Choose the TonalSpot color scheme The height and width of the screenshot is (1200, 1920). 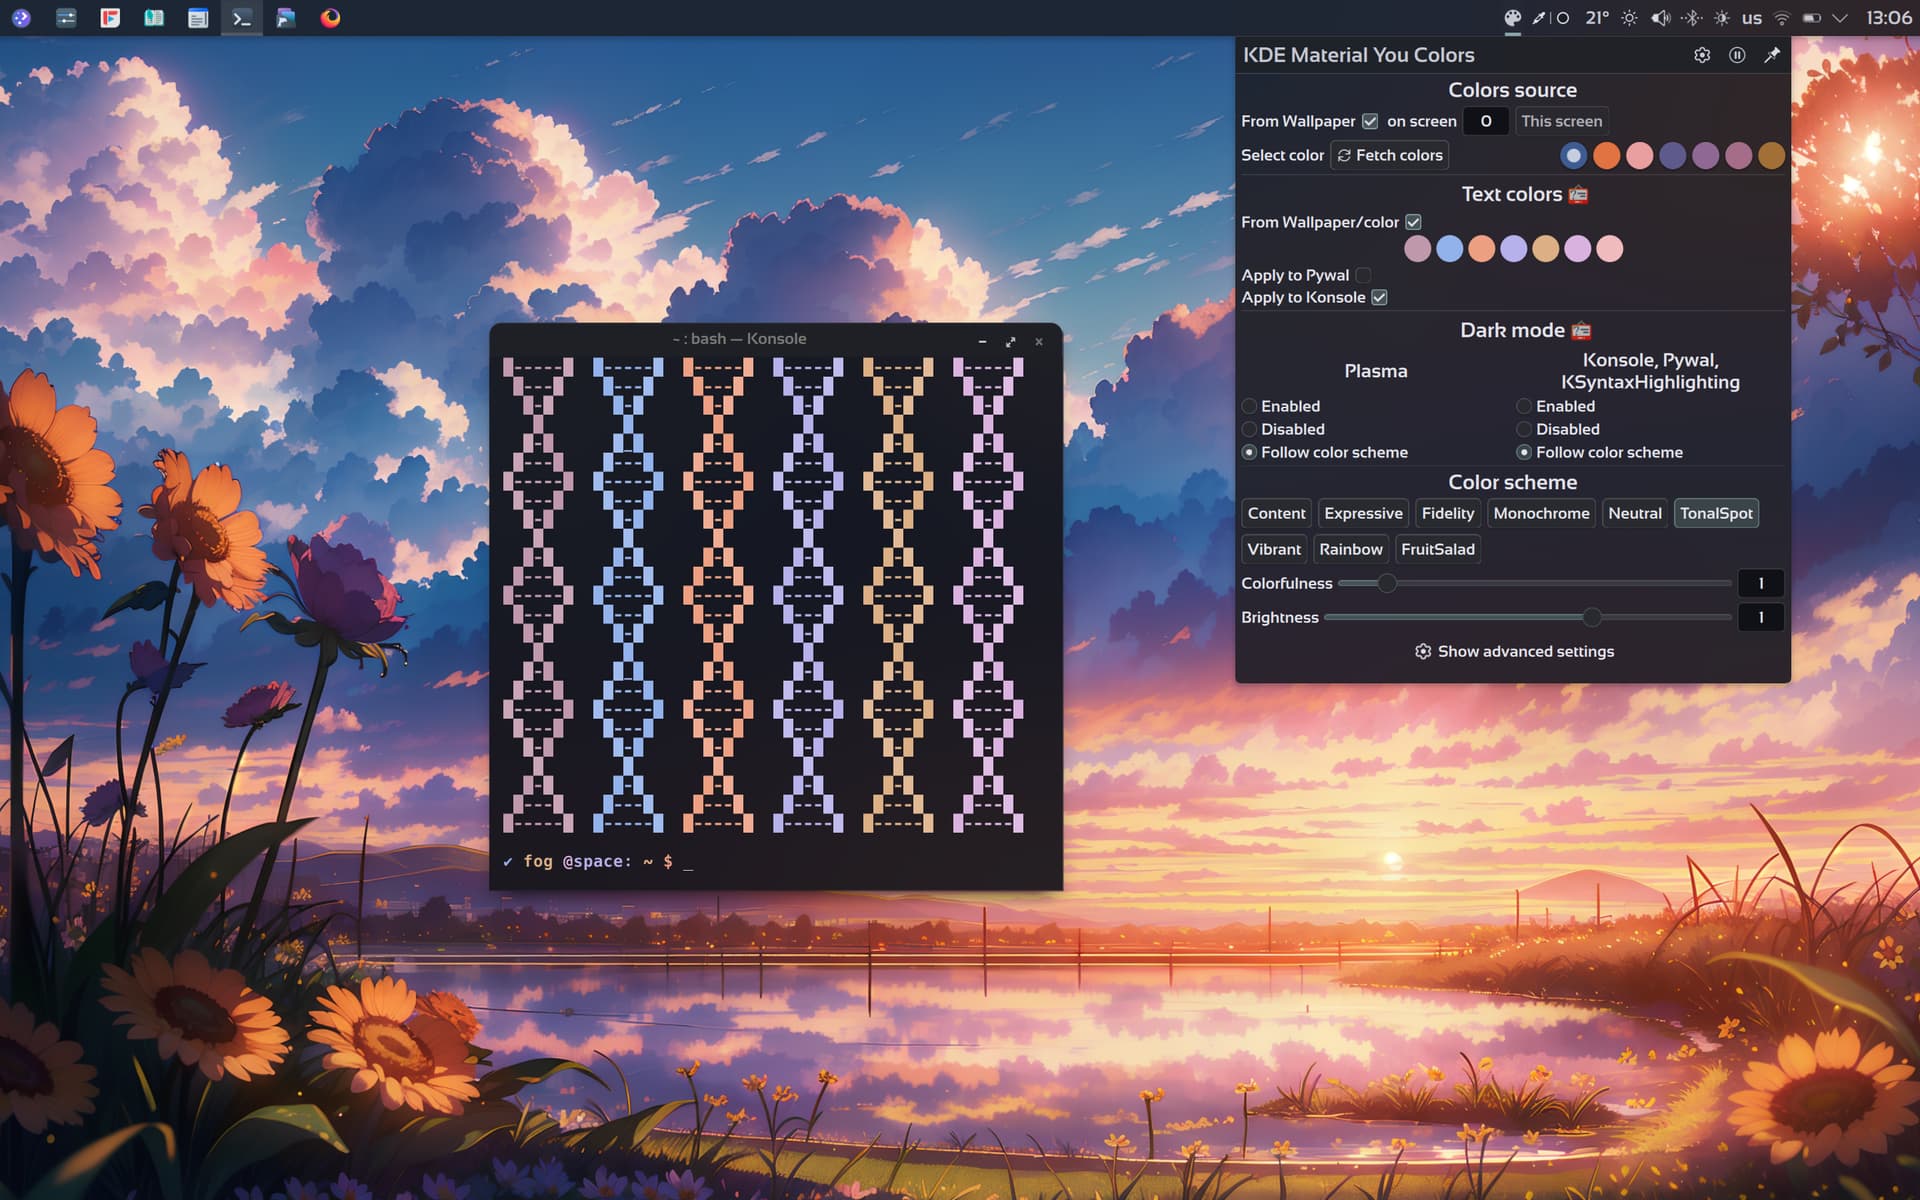pos(1716,513)
